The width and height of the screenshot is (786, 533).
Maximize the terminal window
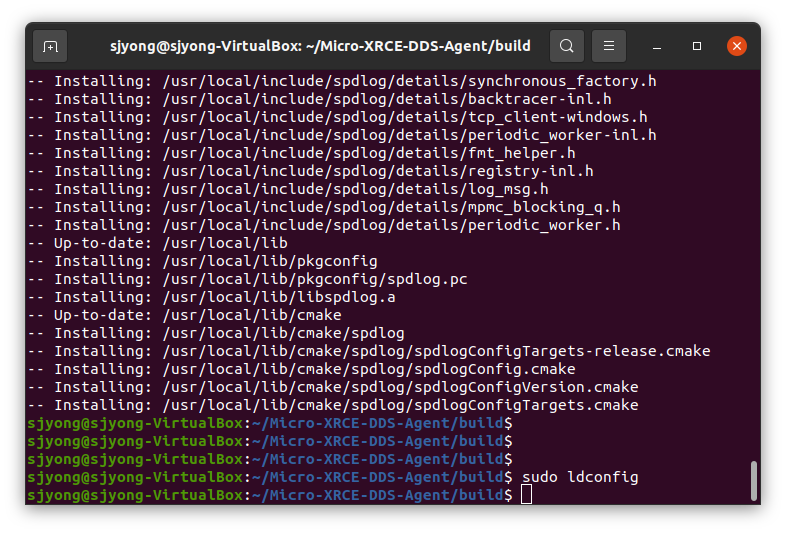[x=697, y=46]
